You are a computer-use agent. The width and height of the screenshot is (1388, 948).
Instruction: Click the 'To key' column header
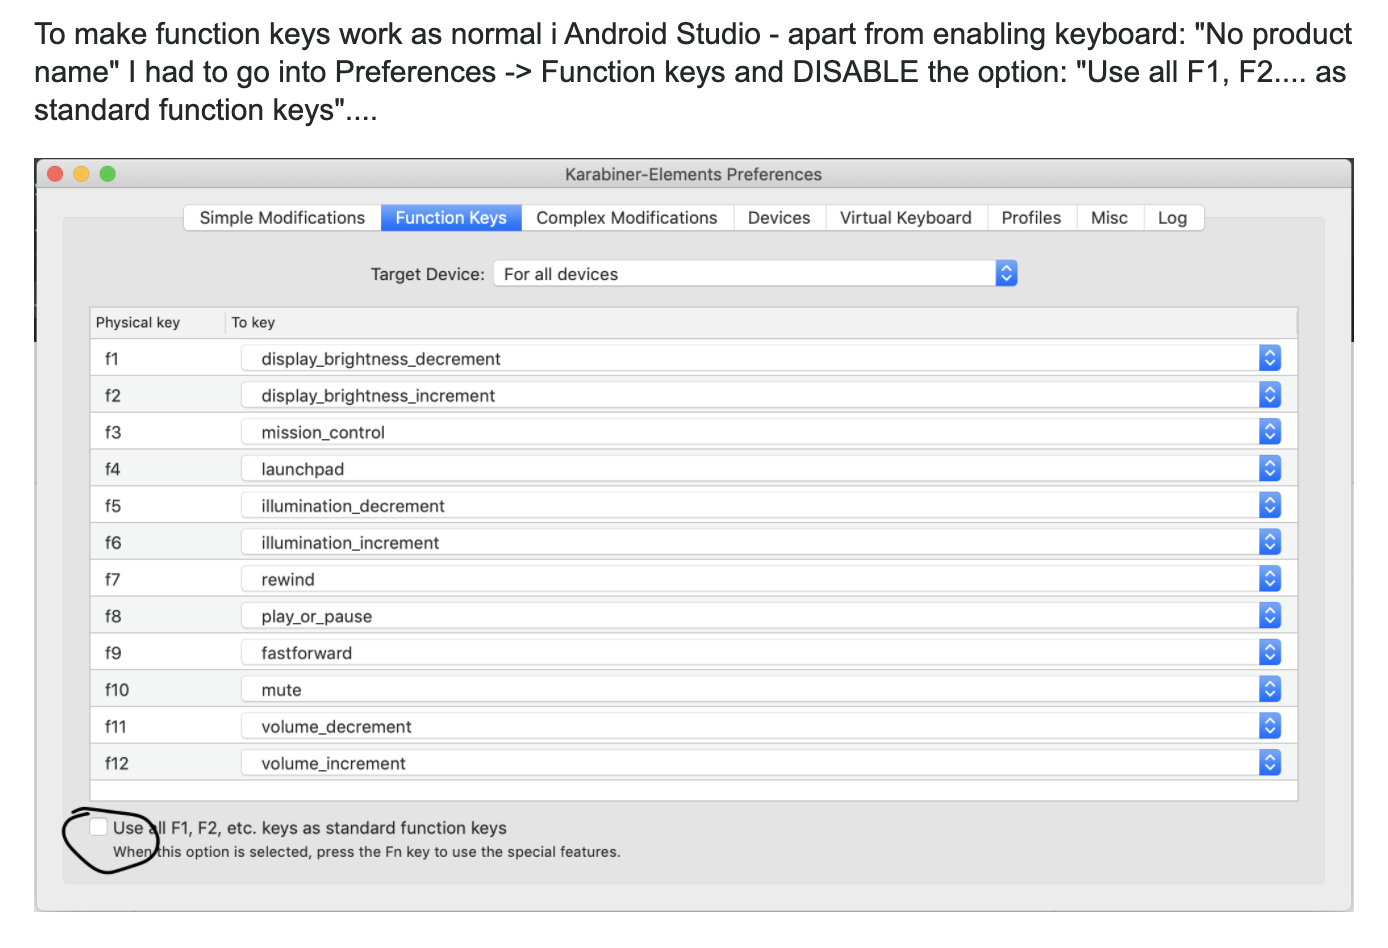click(253, 322)
